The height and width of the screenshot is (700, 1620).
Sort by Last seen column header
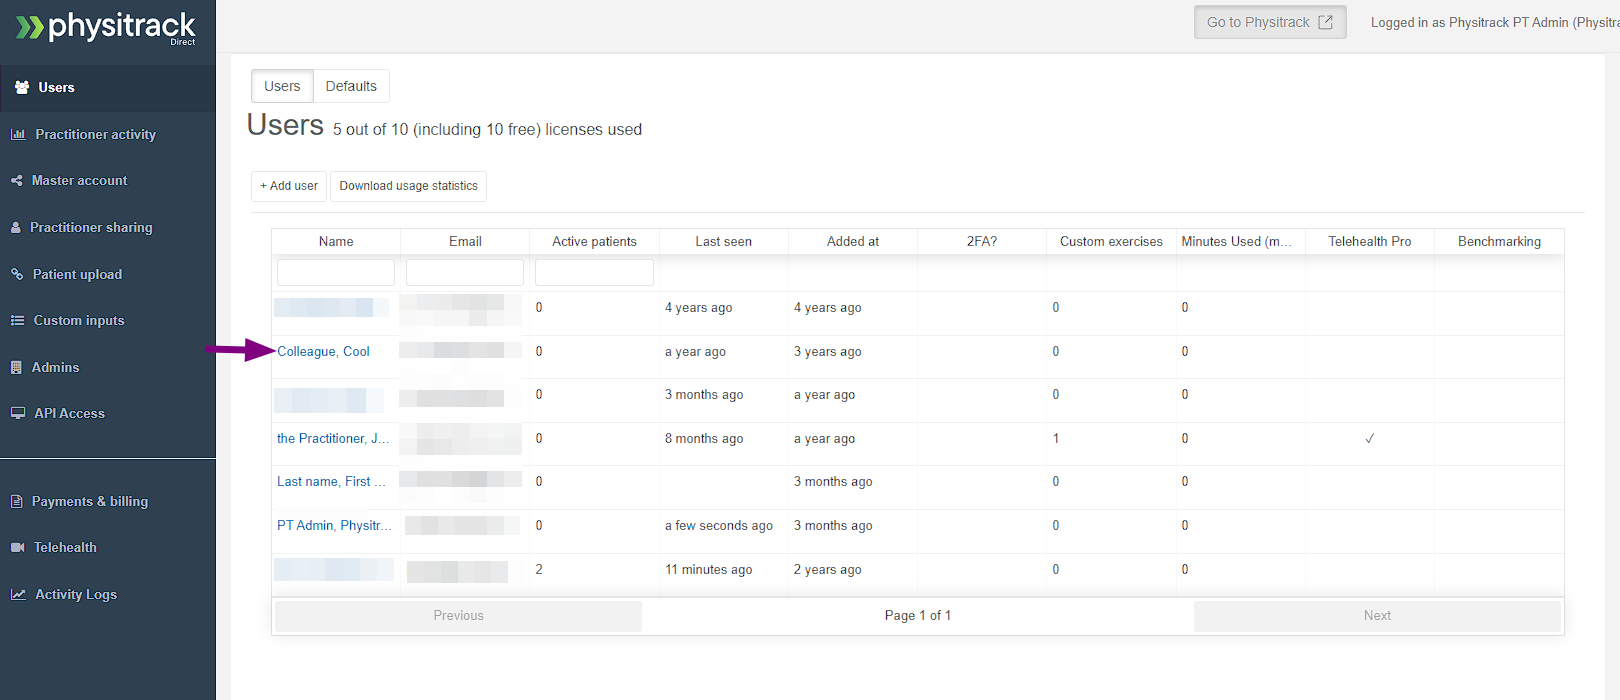pos(723,242)
